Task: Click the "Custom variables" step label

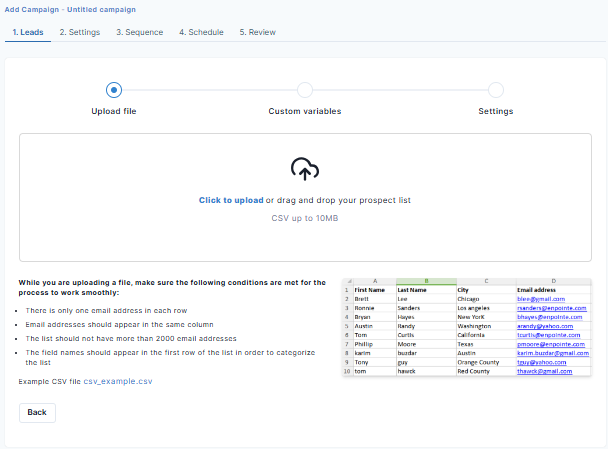Action: coord(304,111)
